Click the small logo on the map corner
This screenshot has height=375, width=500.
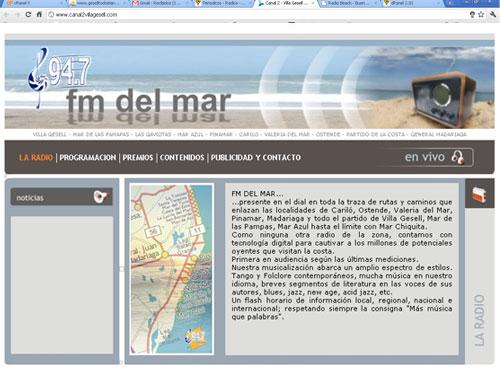point(195,338)
